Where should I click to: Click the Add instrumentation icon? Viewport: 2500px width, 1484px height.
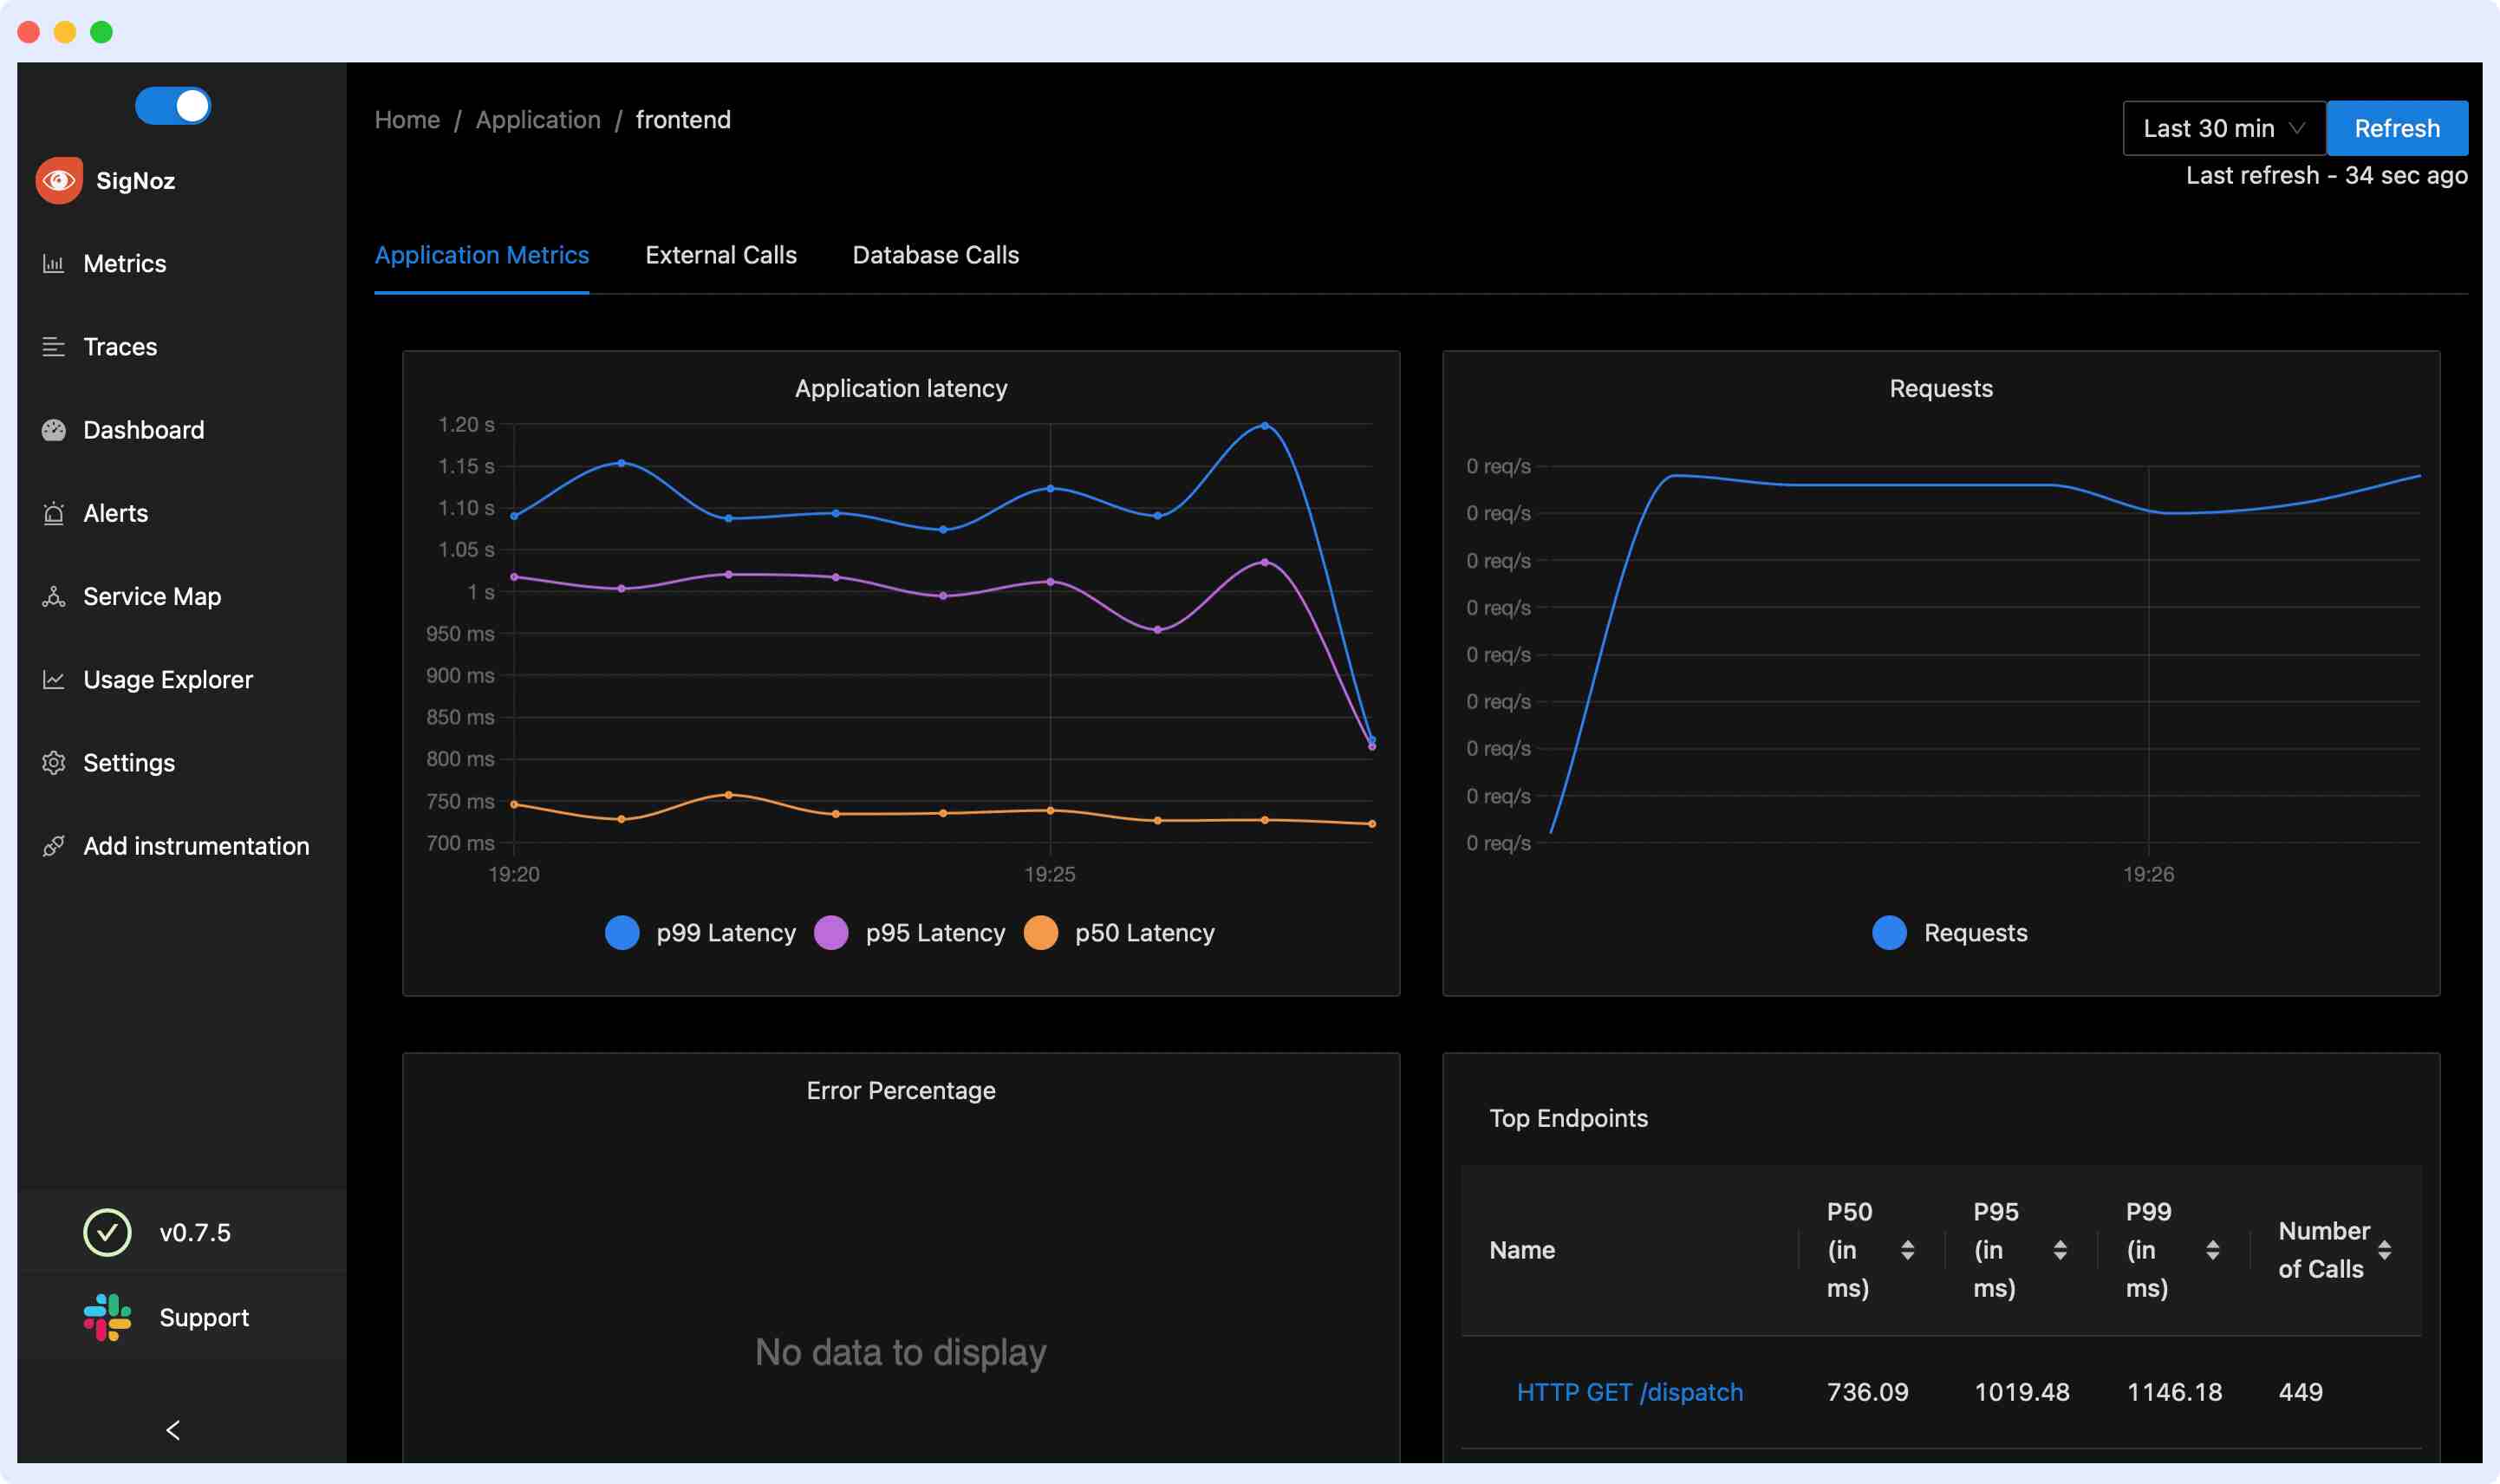click(56, 846)
